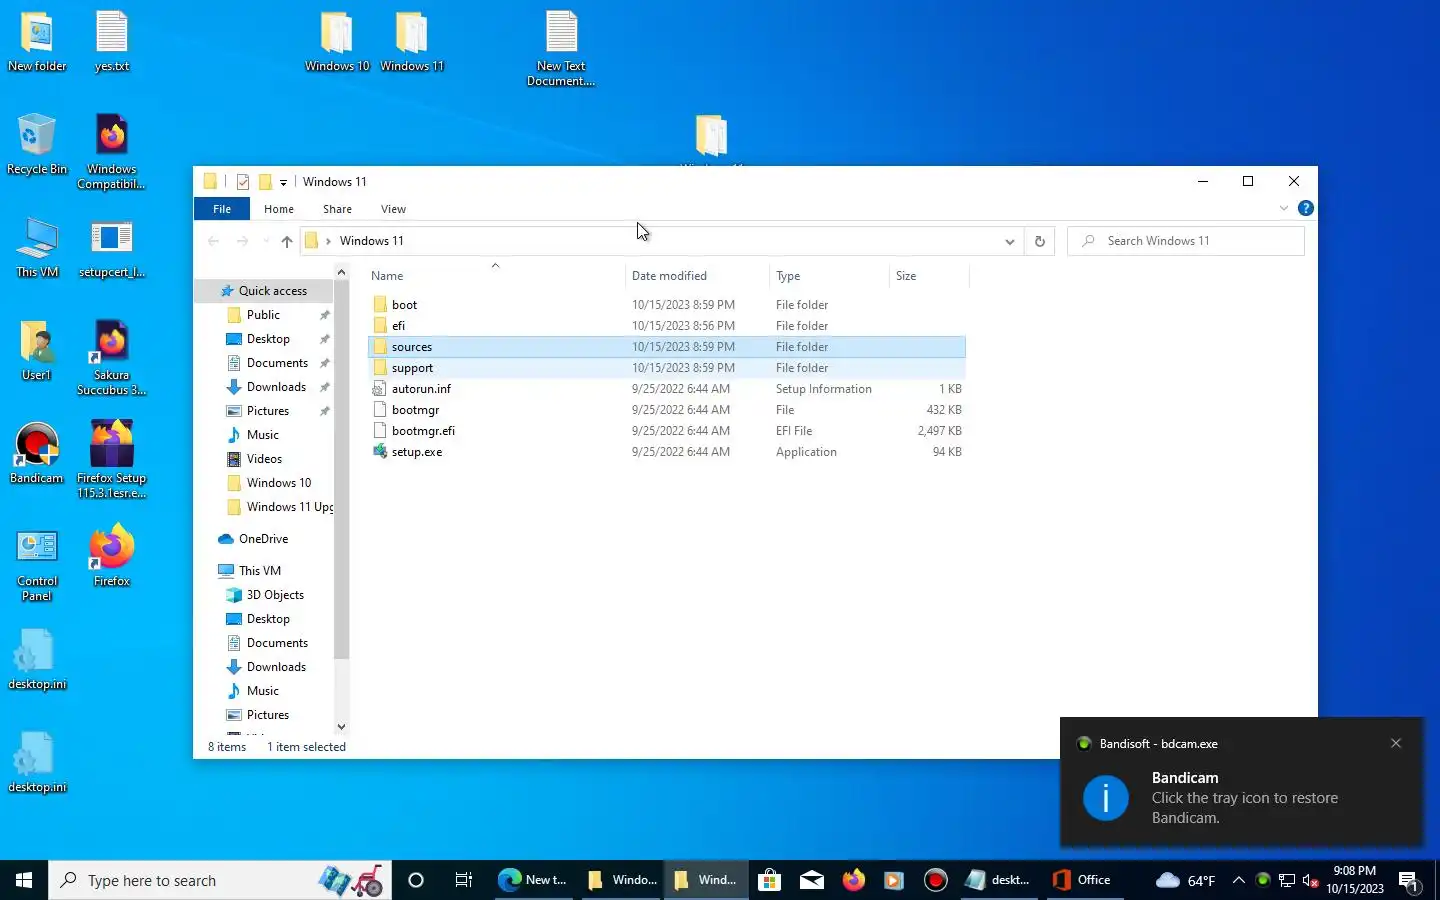Switch to the Home ribbon tab
The image size is (1440, 900).
(x=279, y=209)
